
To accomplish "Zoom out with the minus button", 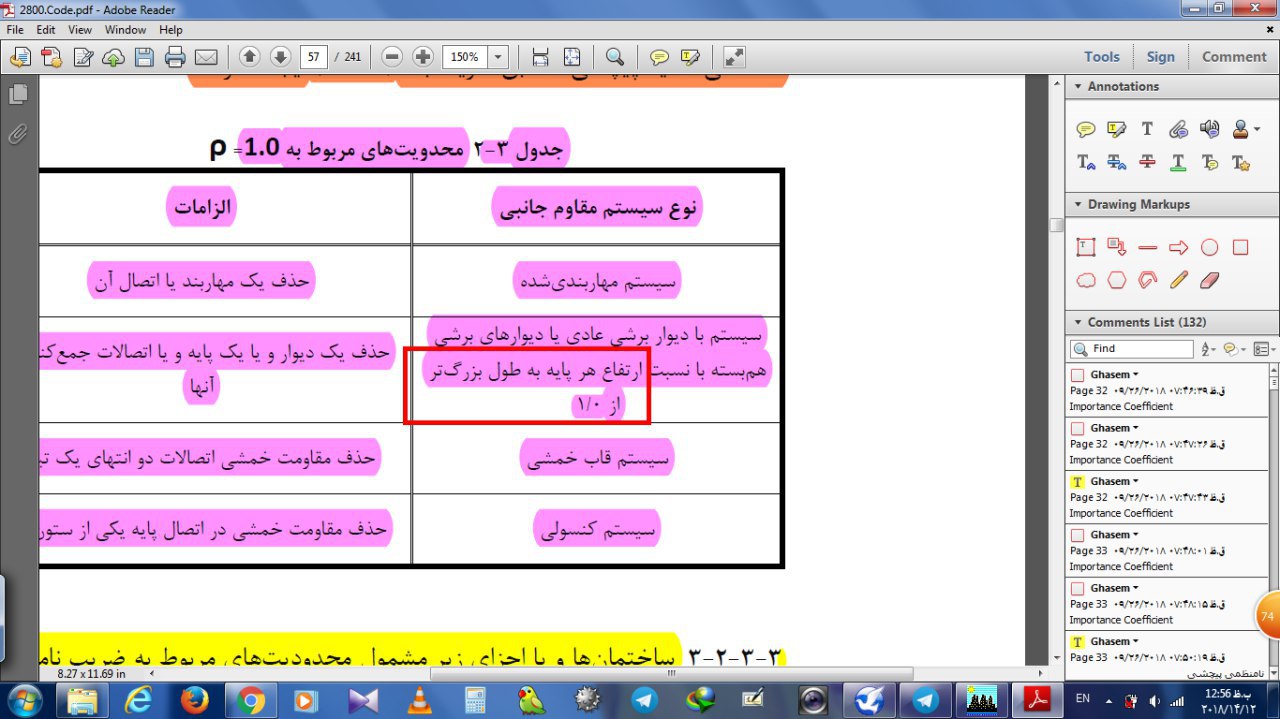I will click(x=392, y=57).
